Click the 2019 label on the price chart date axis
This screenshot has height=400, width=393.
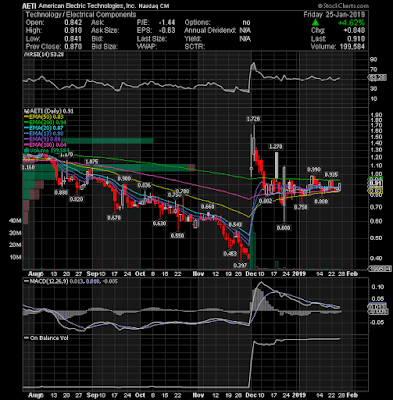pyautogui.click(x=299, y=274)
